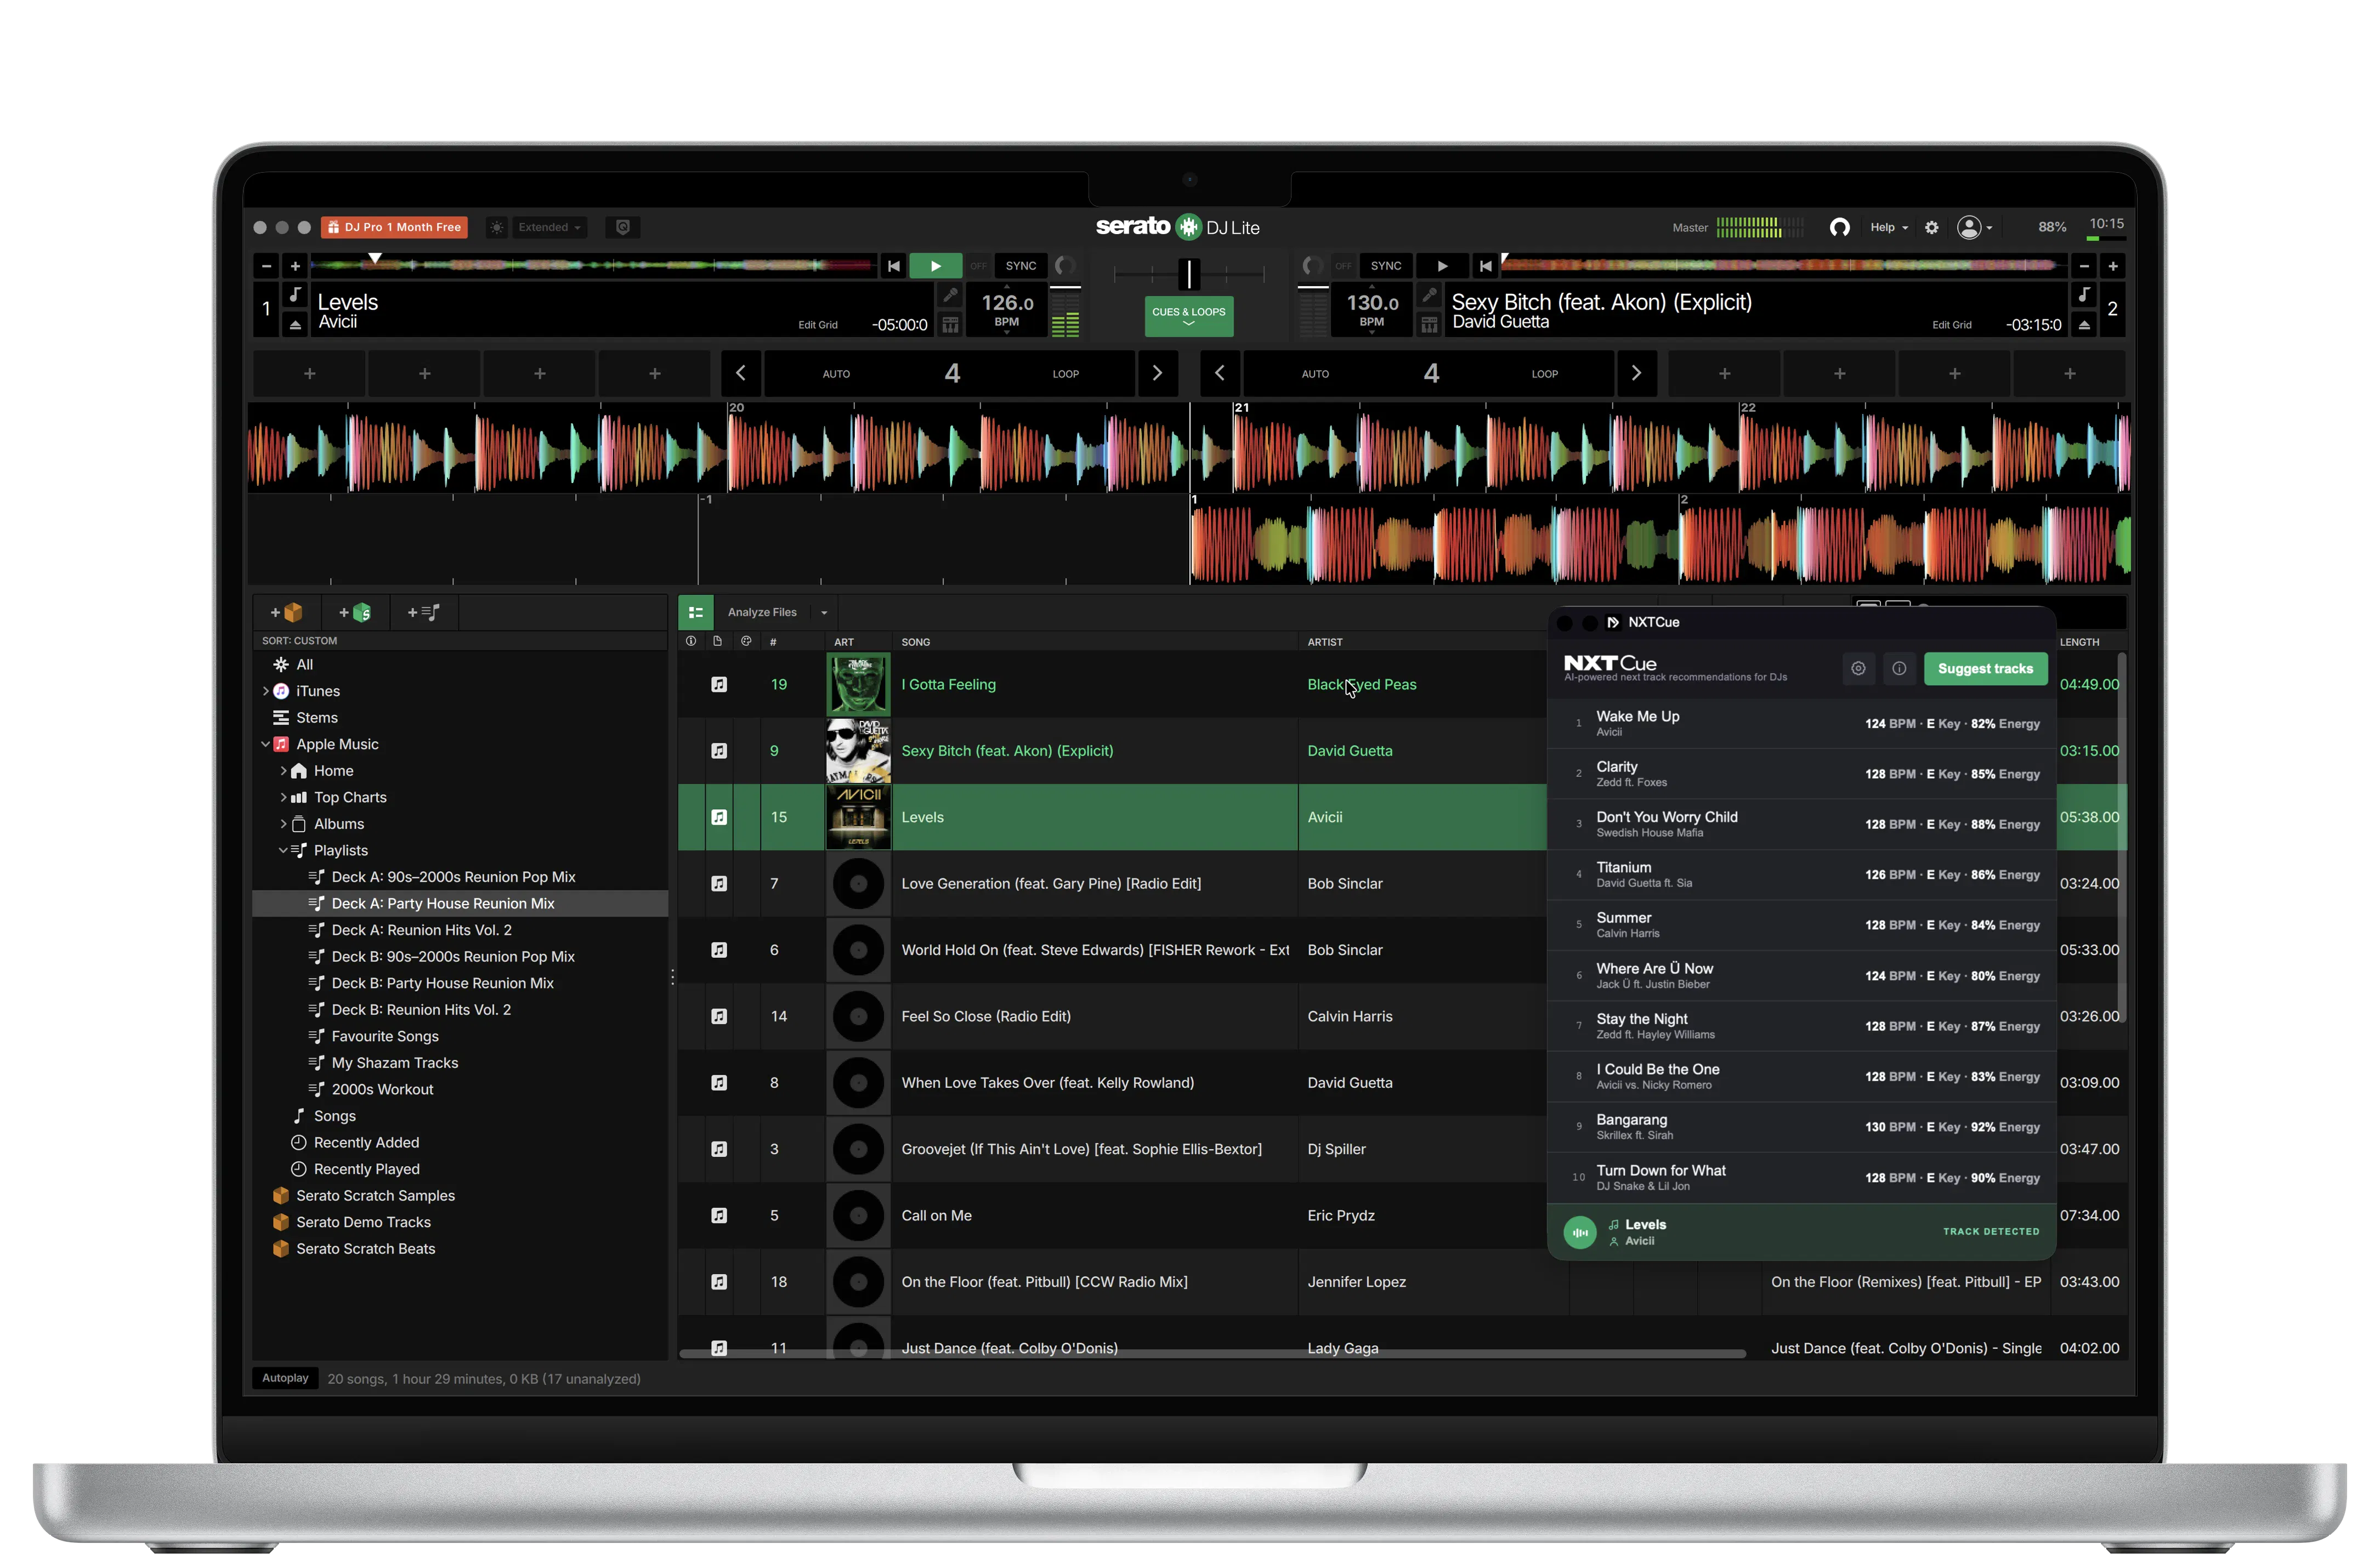Click DJ Pro 1 Month Free button
This screenshot has width=2380, height=1568.
pyautogui.click(x=394, y=228)
